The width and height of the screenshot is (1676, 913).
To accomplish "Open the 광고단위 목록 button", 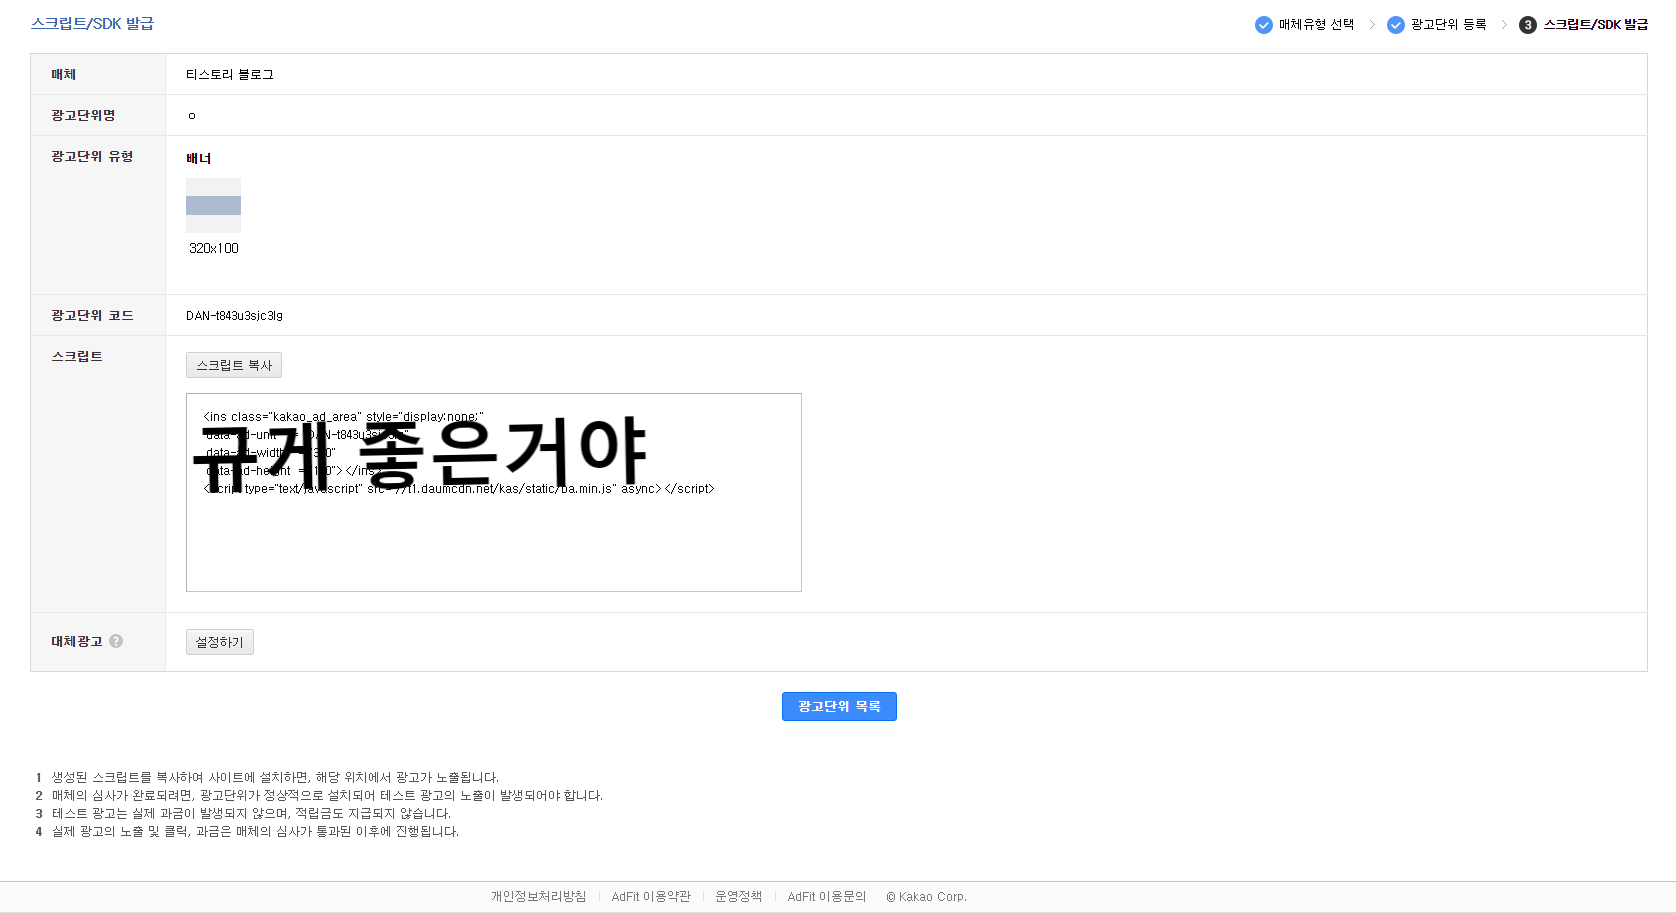I will coord(839,706).
